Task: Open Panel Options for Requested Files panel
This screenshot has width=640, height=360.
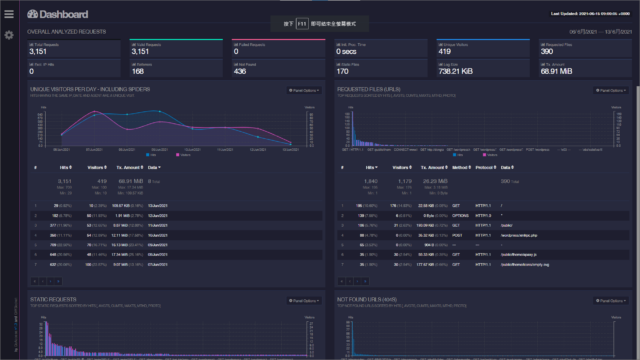Action: point(611,91)
